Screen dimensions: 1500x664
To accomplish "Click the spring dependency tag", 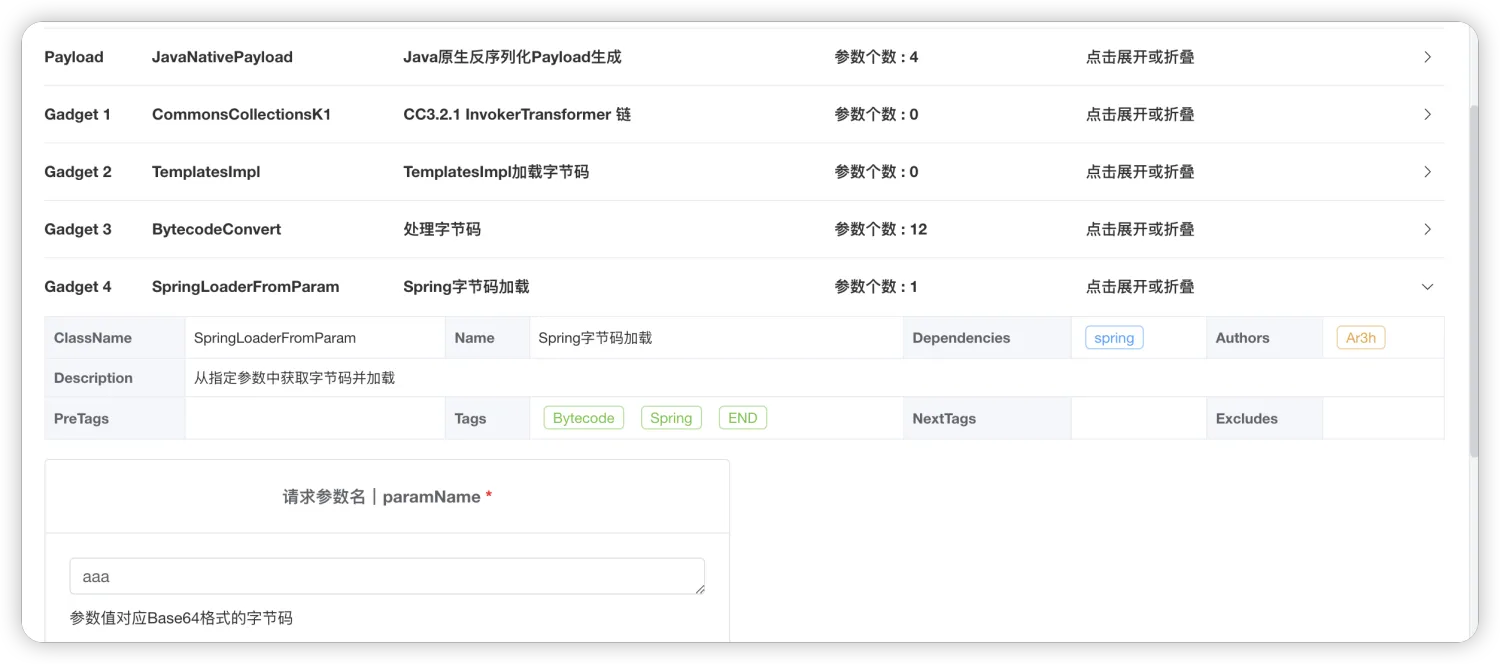I will click(x=1114, y=338).
